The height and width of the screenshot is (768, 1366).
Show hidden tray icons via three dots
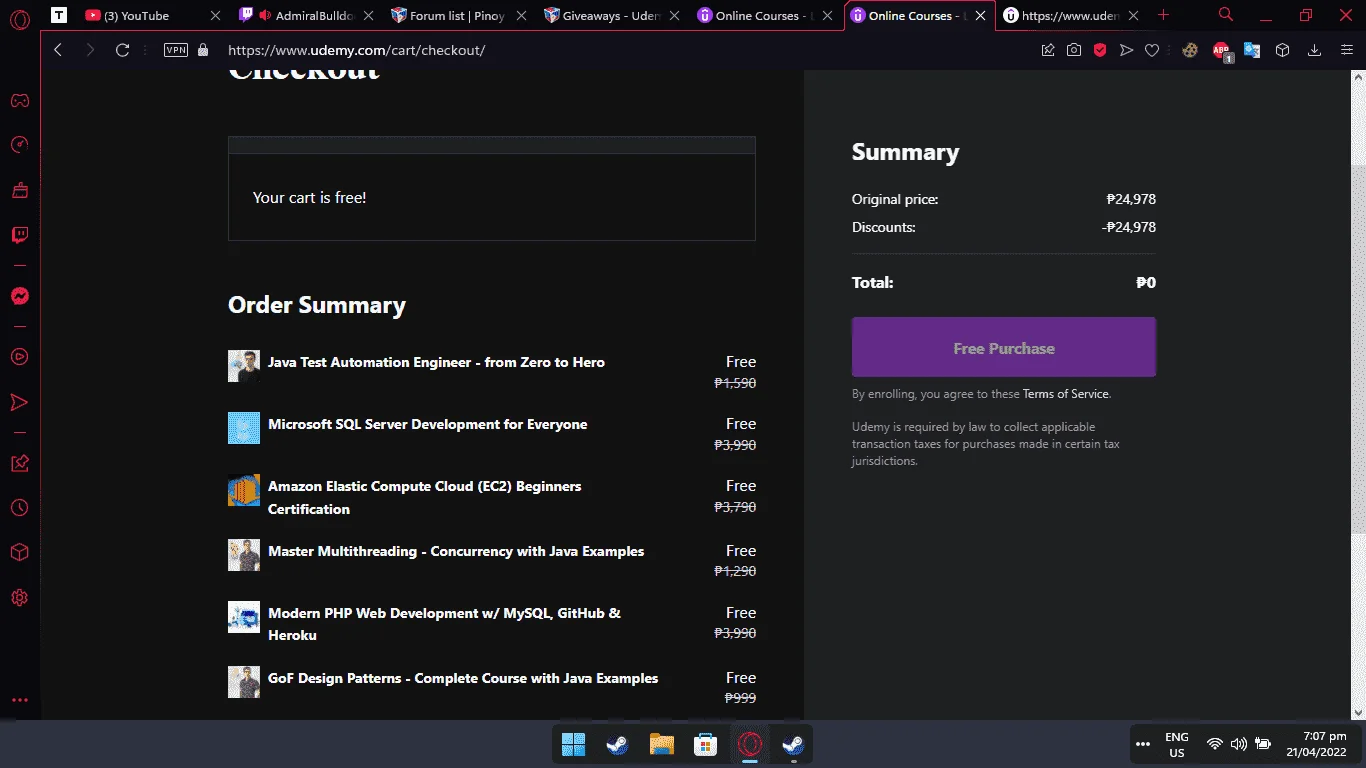point(1143,744)
